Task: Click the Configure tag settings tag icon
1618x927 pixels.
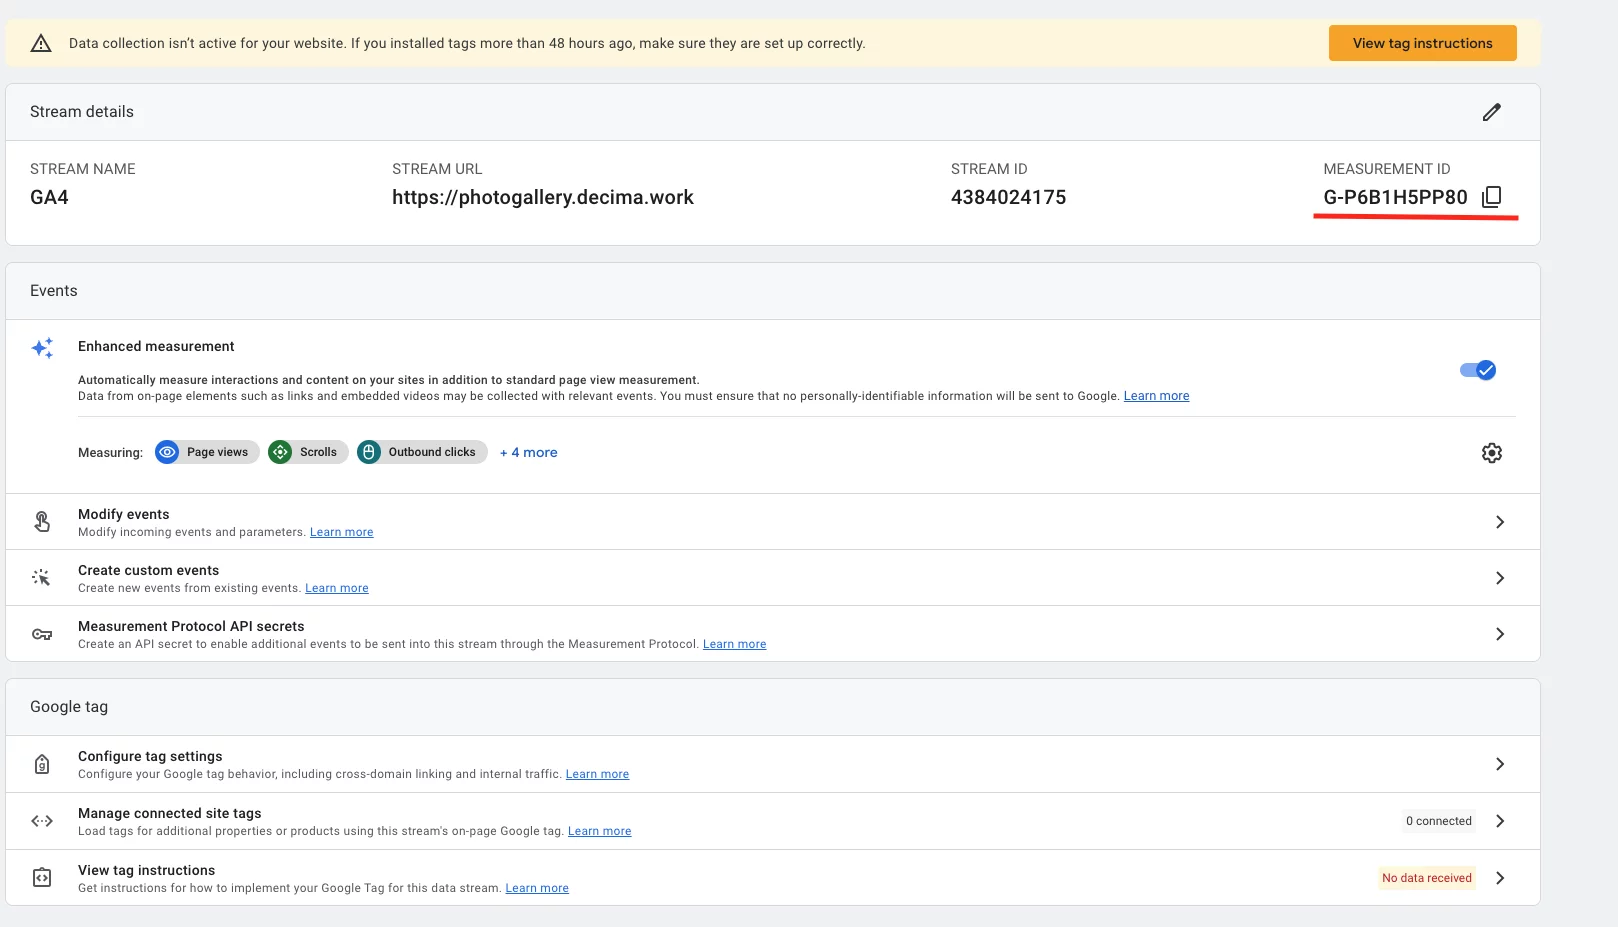Action: (x=41, y=763)
